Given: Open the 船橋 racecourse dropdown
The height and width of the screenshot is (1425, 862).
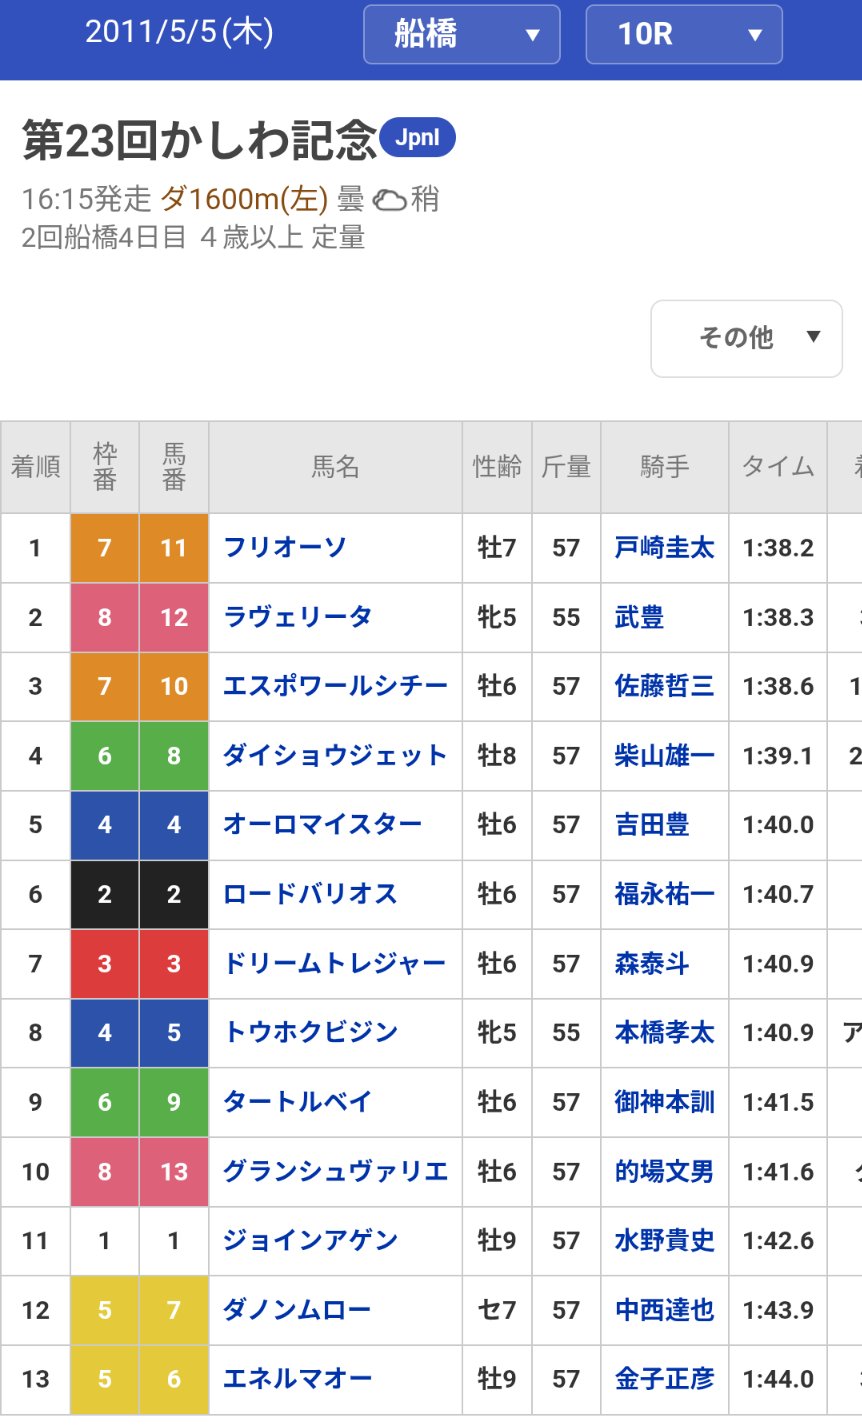Looking at the screenshot, I should point(461,35).
